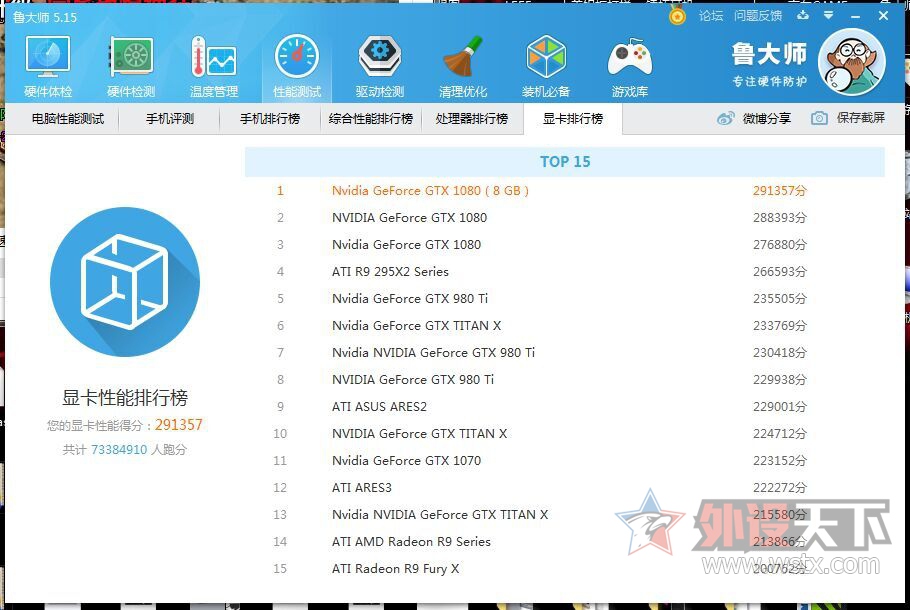Click the 显卡性能排行榜 heading
Viewport: 910px width, 610px height.
125,398
